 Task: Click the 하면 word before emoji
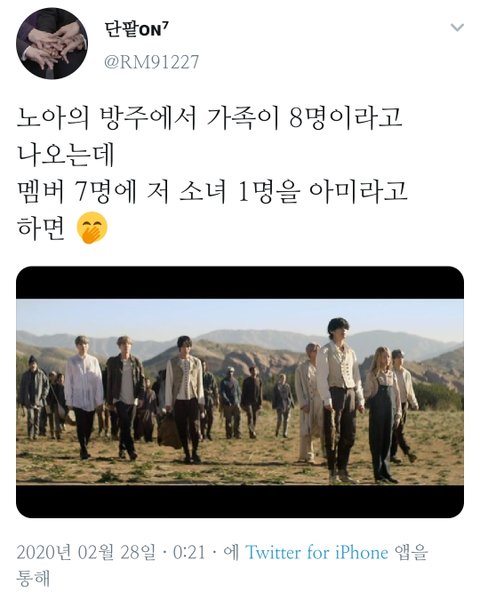(x=41, y=228)
